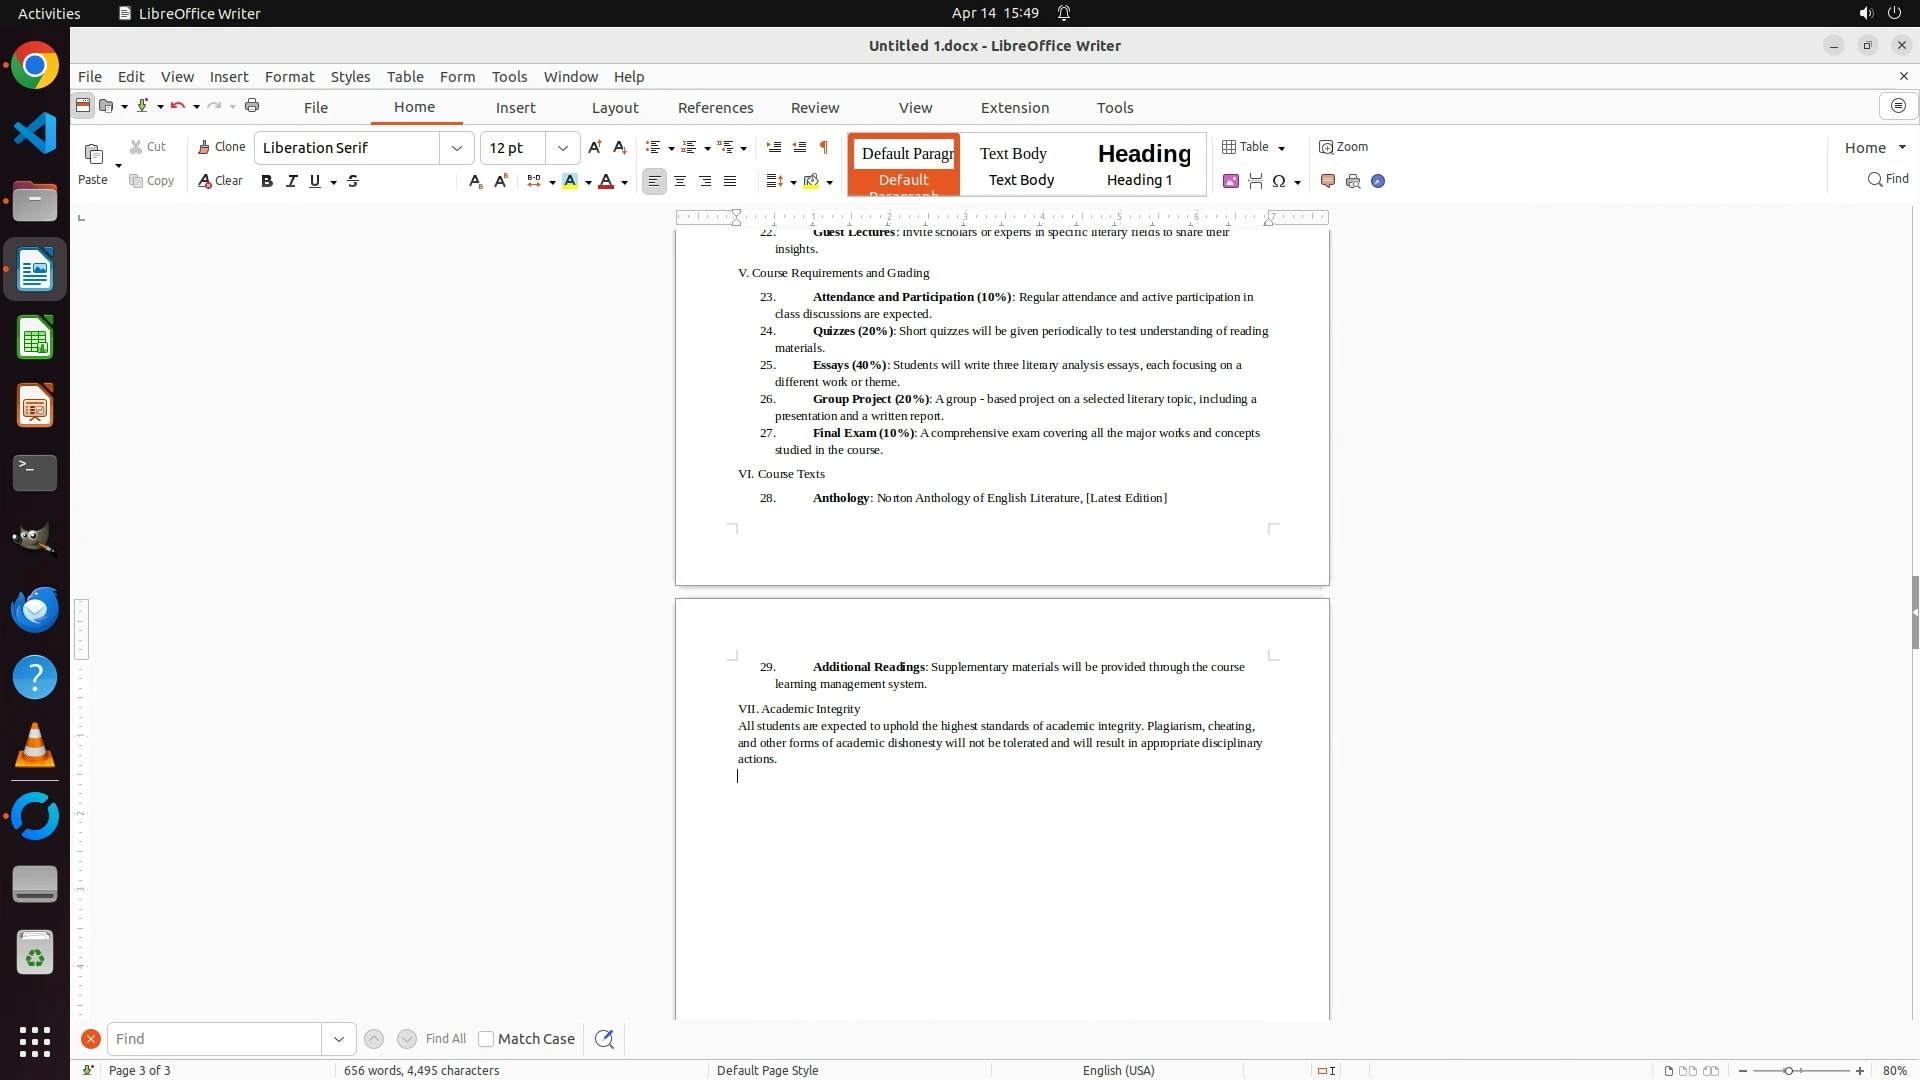
Task: Insert a special character (omega icon)
Action: pyautogui.click(x=1279, y=181)
